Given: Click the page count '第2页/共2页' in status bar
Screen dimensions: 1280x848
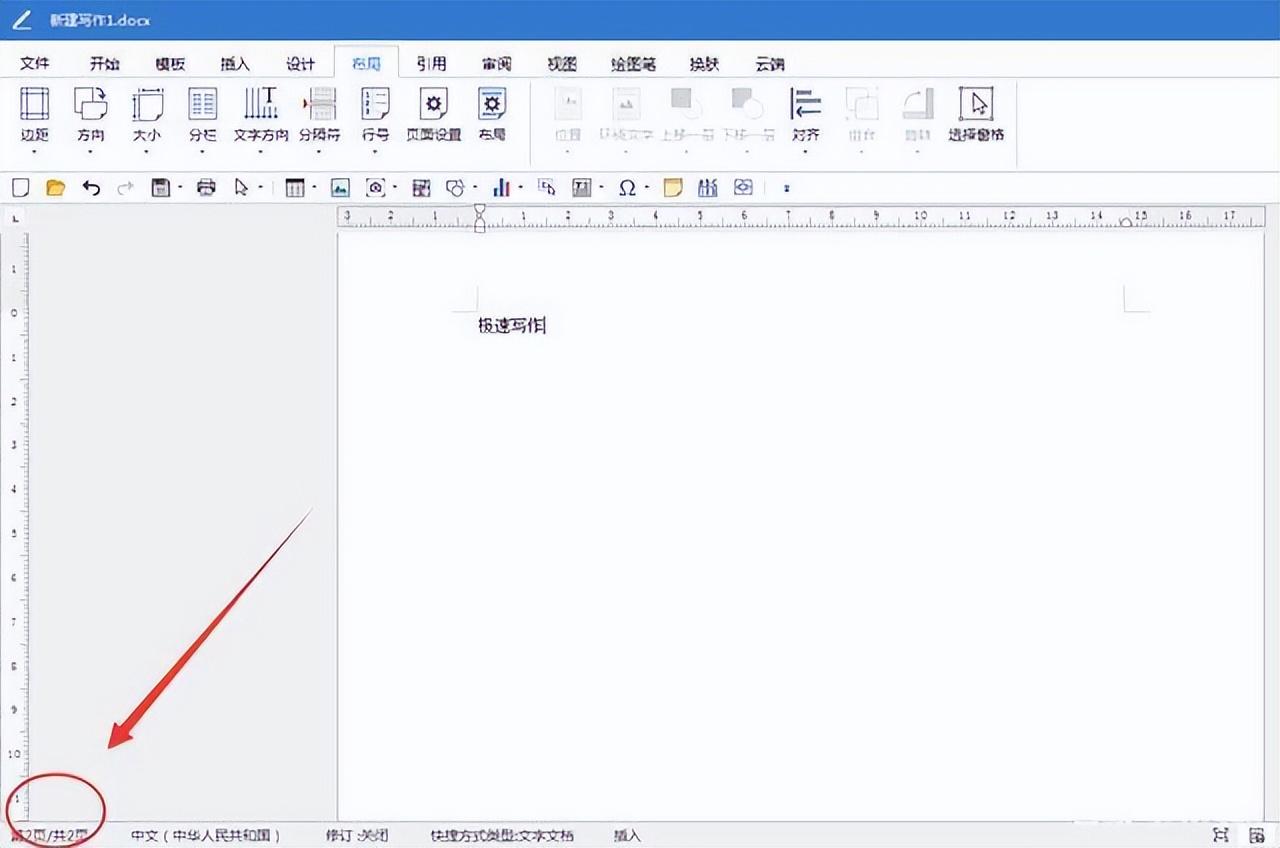Looking at the screenshot, I should coord(49,835).
